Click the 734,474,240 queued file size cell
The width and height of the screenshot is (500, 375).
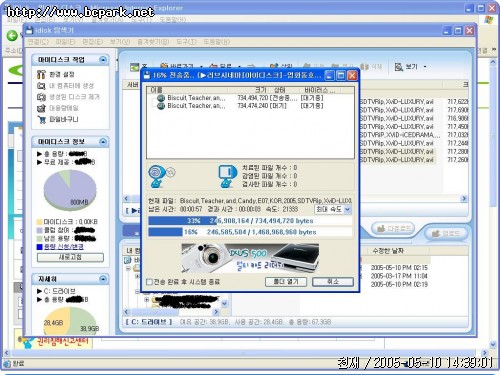click(253, 106)
